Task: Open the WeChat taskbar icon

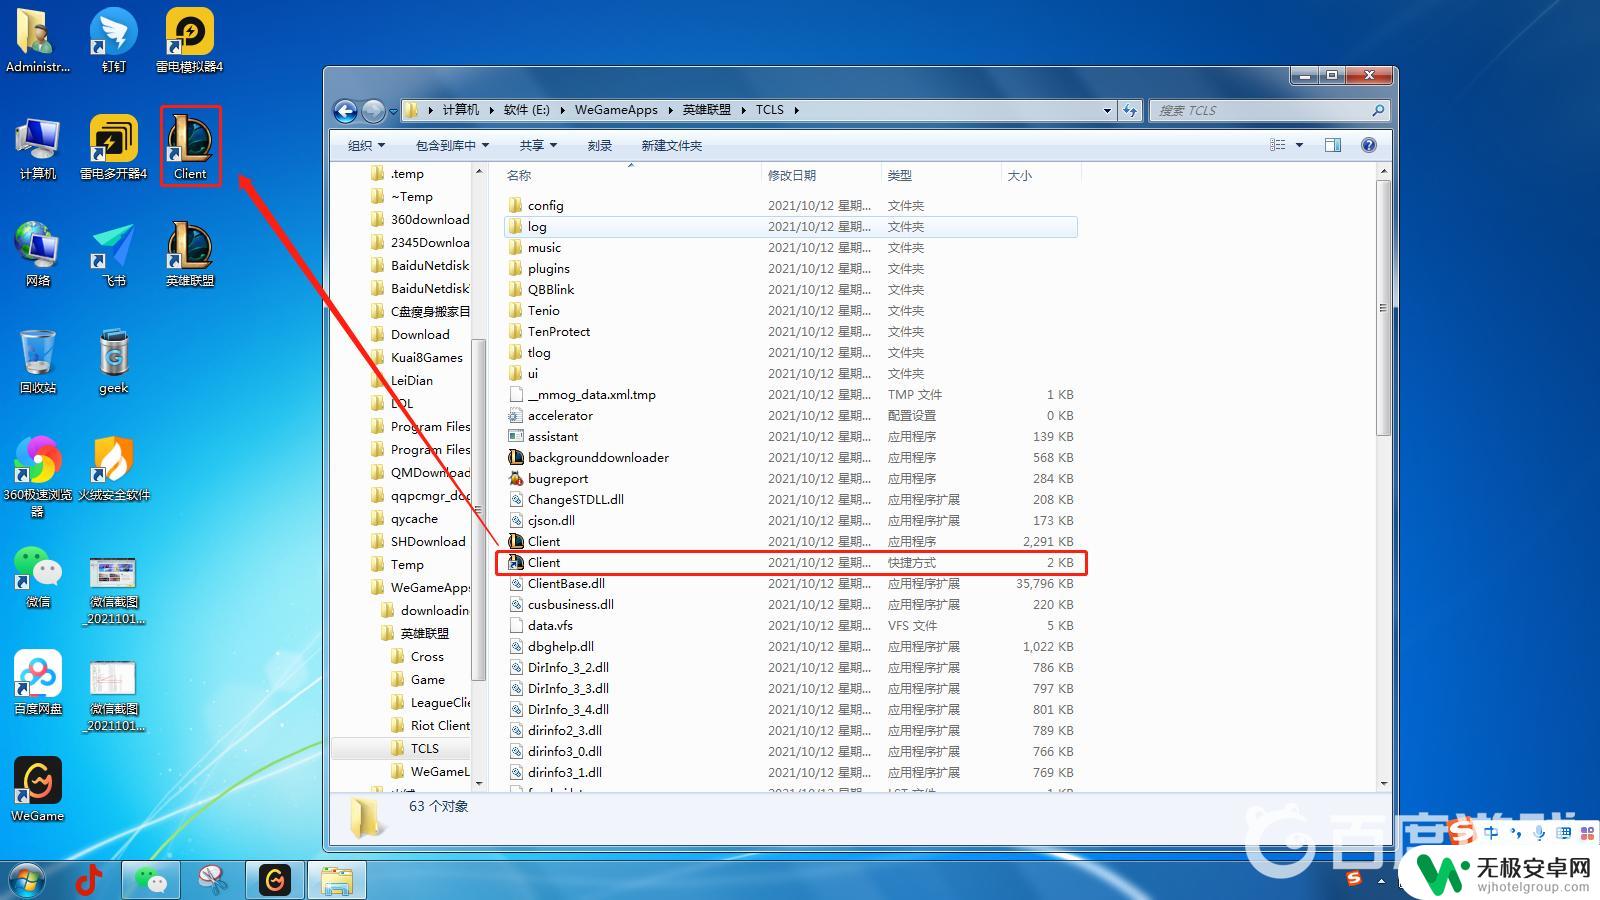Action: (151, 880)
